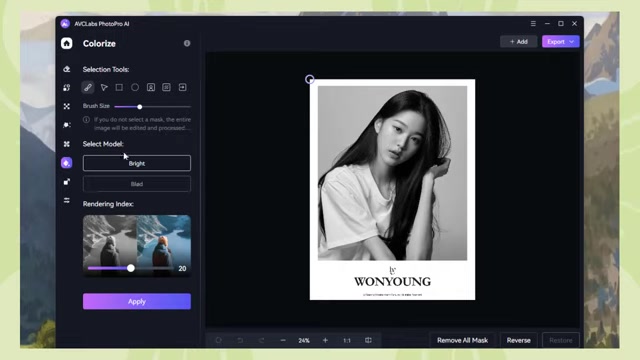The height and width of the screenshot is (360, 640).
Task: Zoom in with the plus icon
Action: point(325,340)
